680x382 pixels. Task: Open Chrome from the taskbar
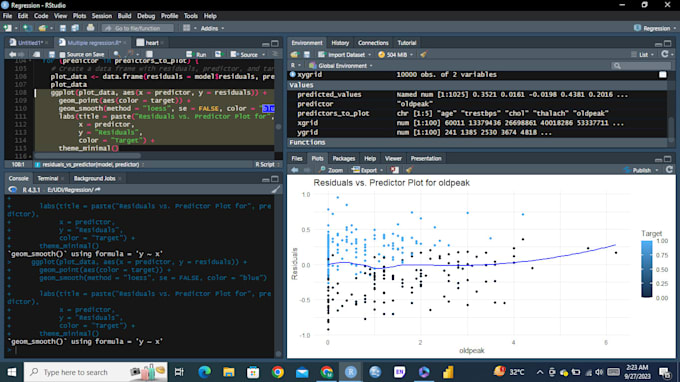[278, 372]
